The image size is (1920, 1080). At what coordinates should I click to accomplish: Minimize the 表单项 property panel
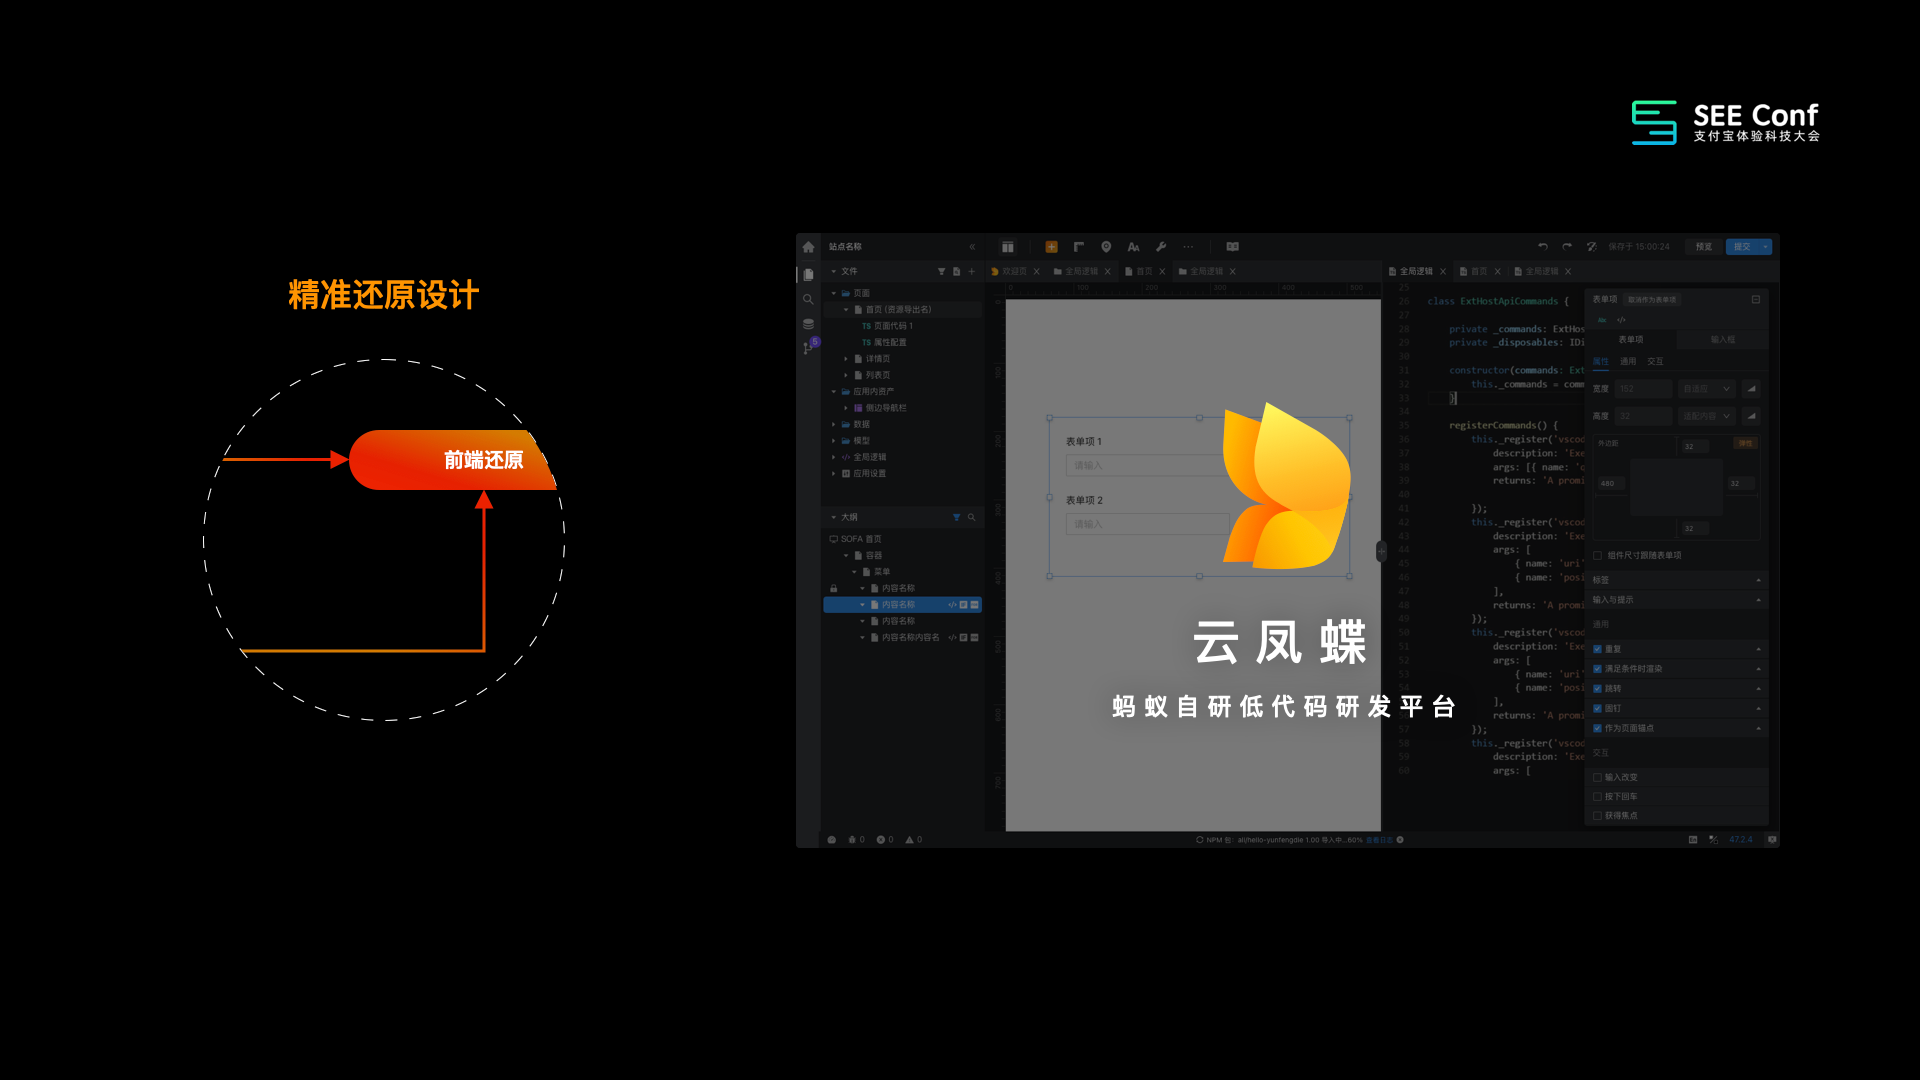[x=1756, y=300]
